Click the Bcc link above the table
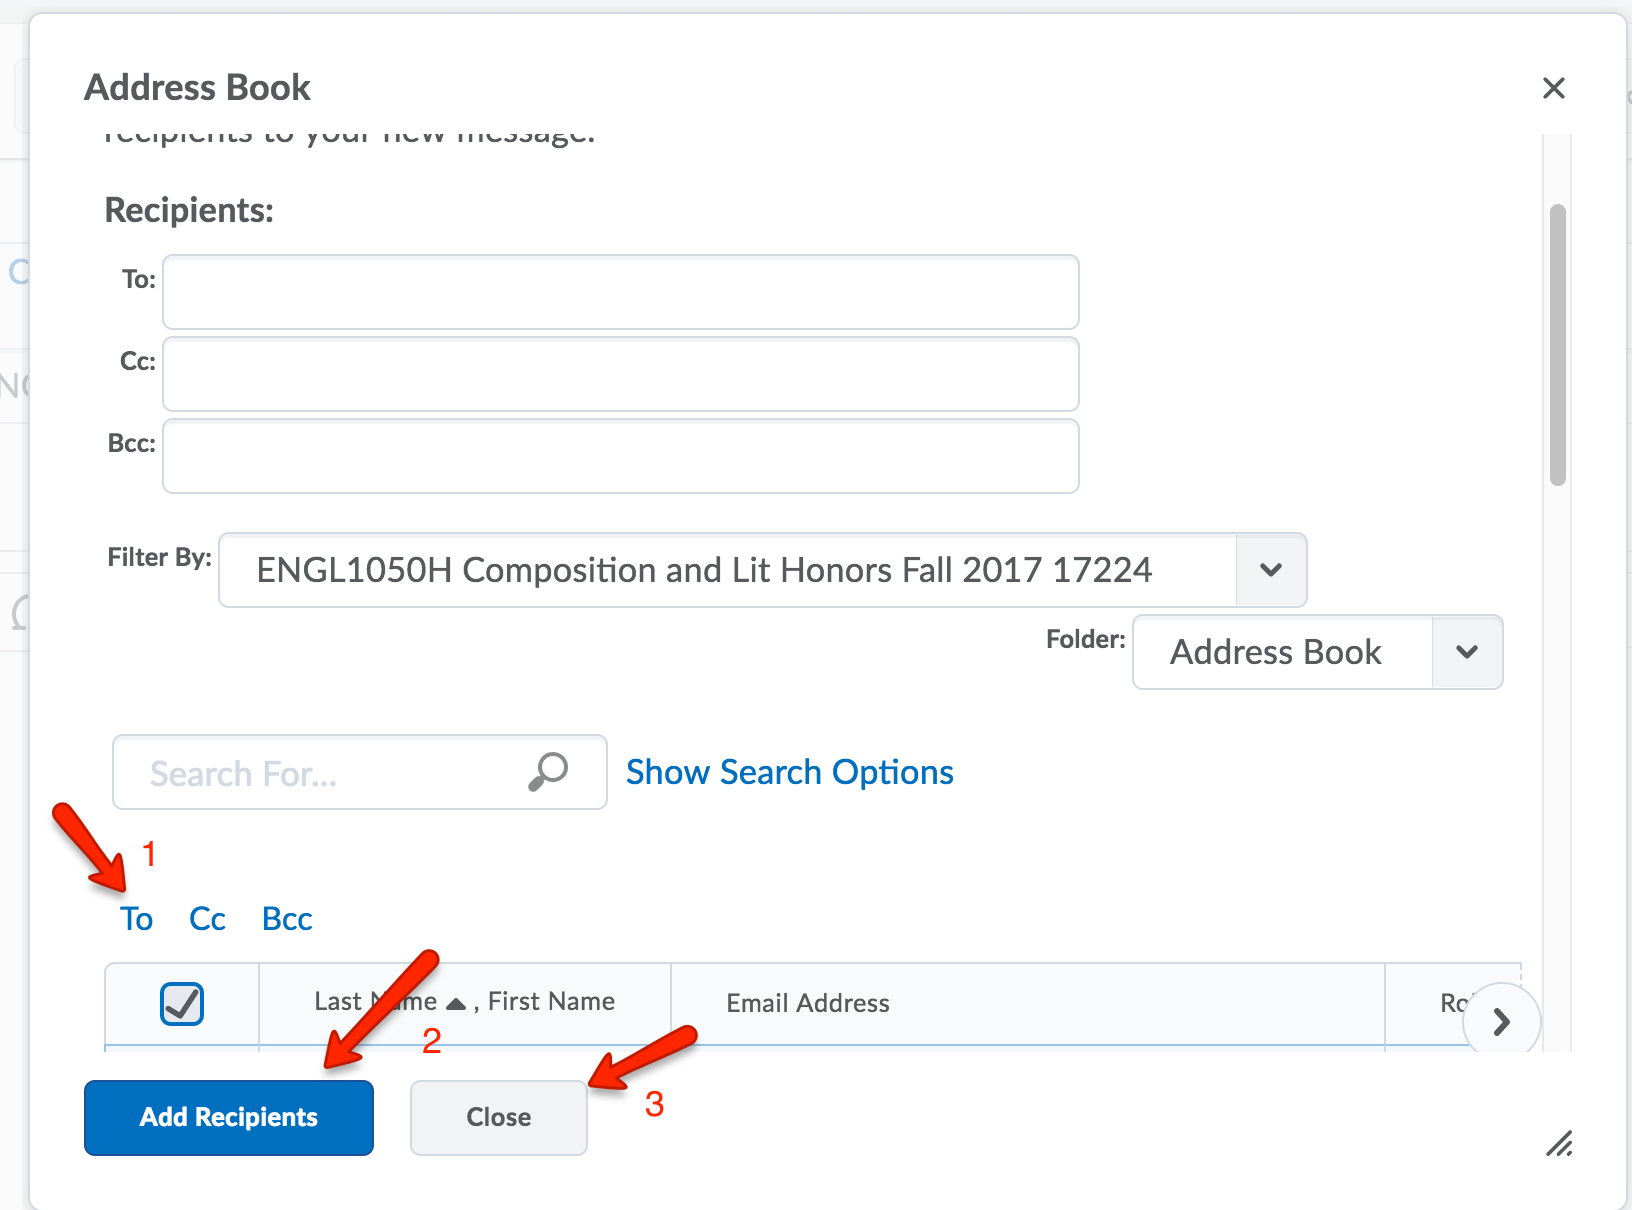This screenshot has height=1210, width=1632. point(287,919)
